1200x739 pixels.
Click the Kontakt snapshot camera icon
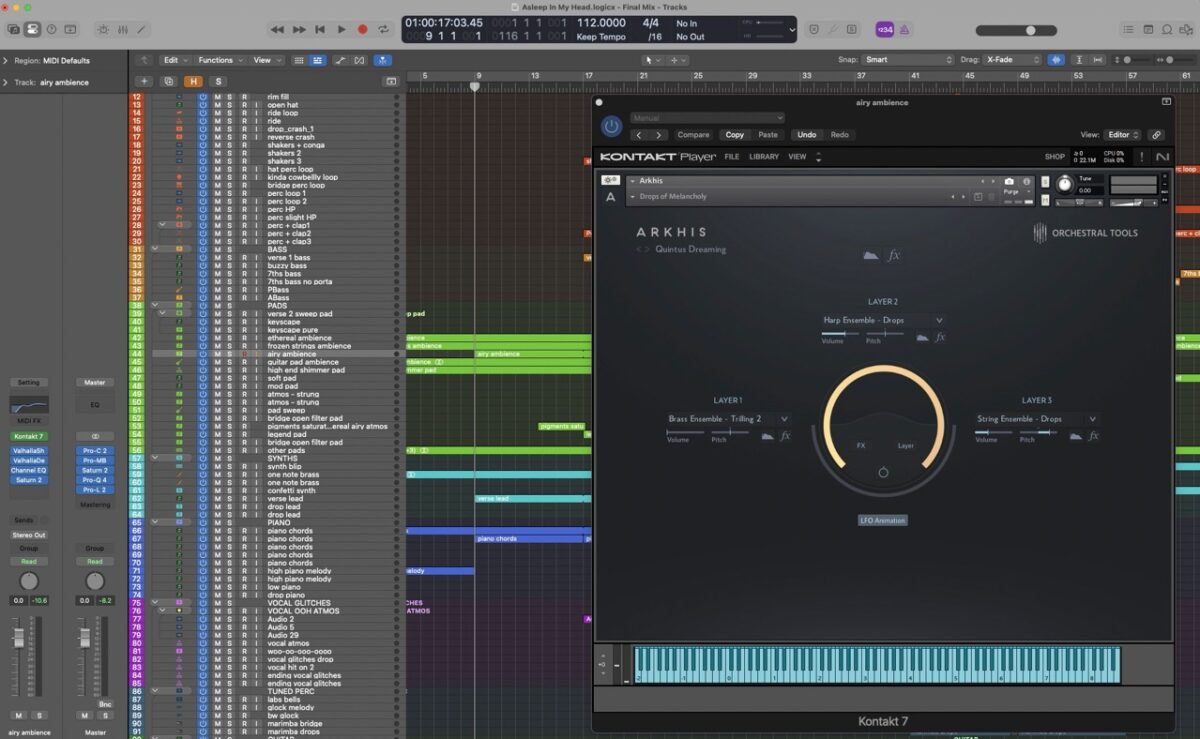click(x=1009, y=181)
